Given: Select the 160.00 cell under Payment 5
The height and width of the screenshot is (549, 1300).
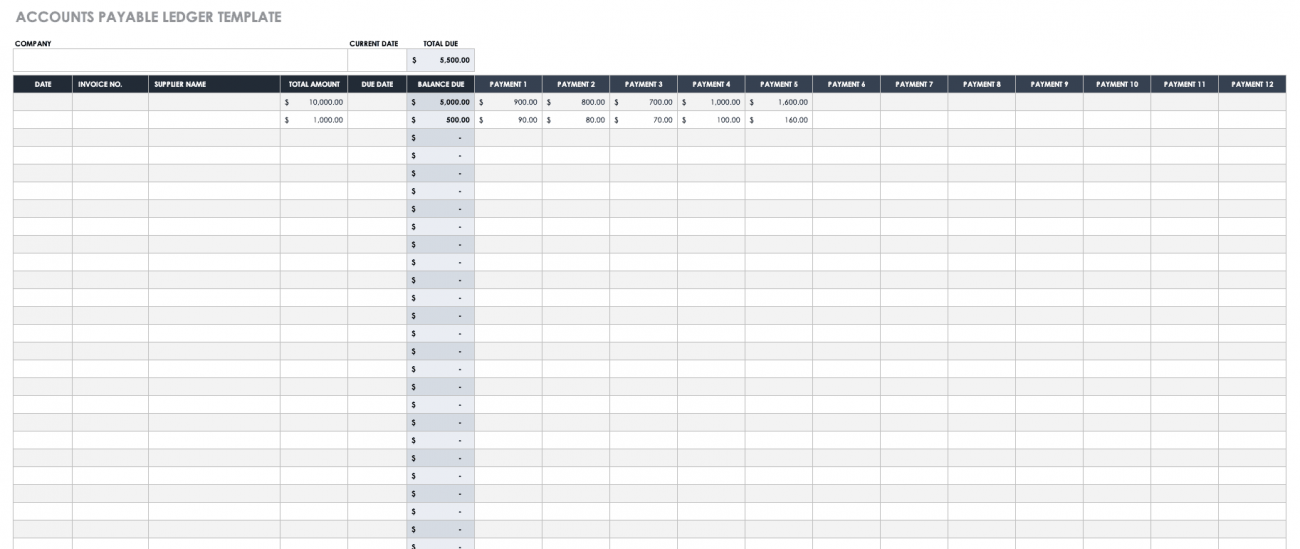Looking at the screenshot, I should tap(778, 120).
